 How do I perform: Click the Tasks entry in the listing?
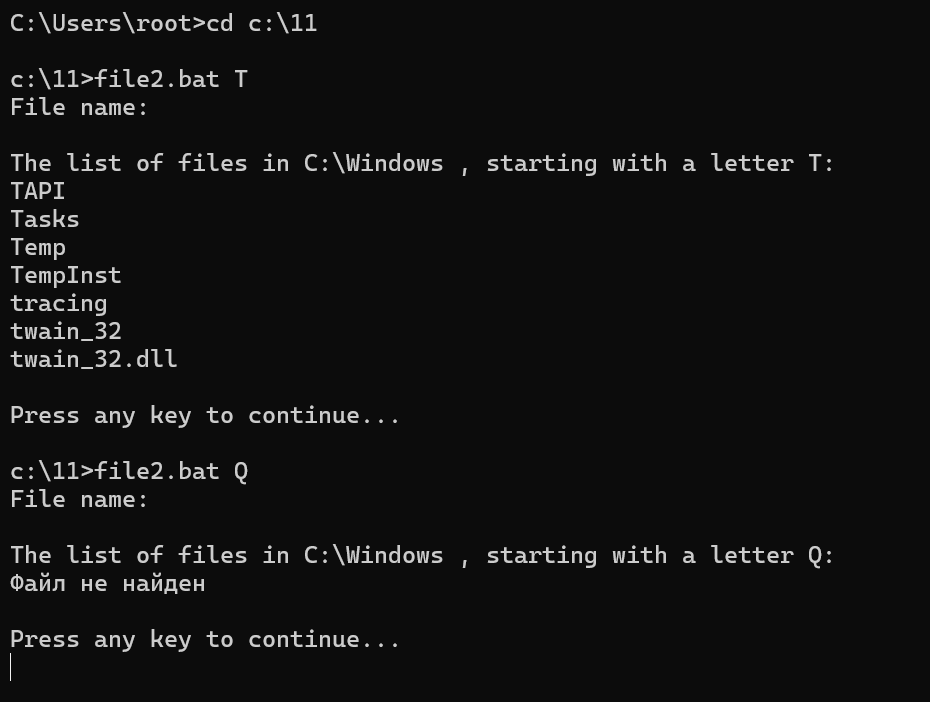tap(44, 219)
